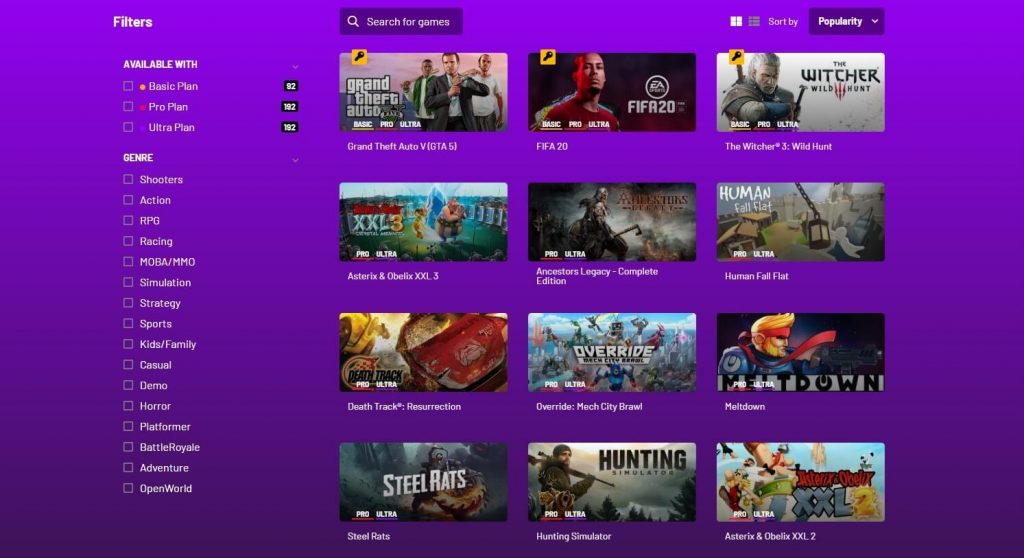Viewport: 1024px width, 558px height.
Task: Click the Steel Rats title
Action: pos(368,536)
